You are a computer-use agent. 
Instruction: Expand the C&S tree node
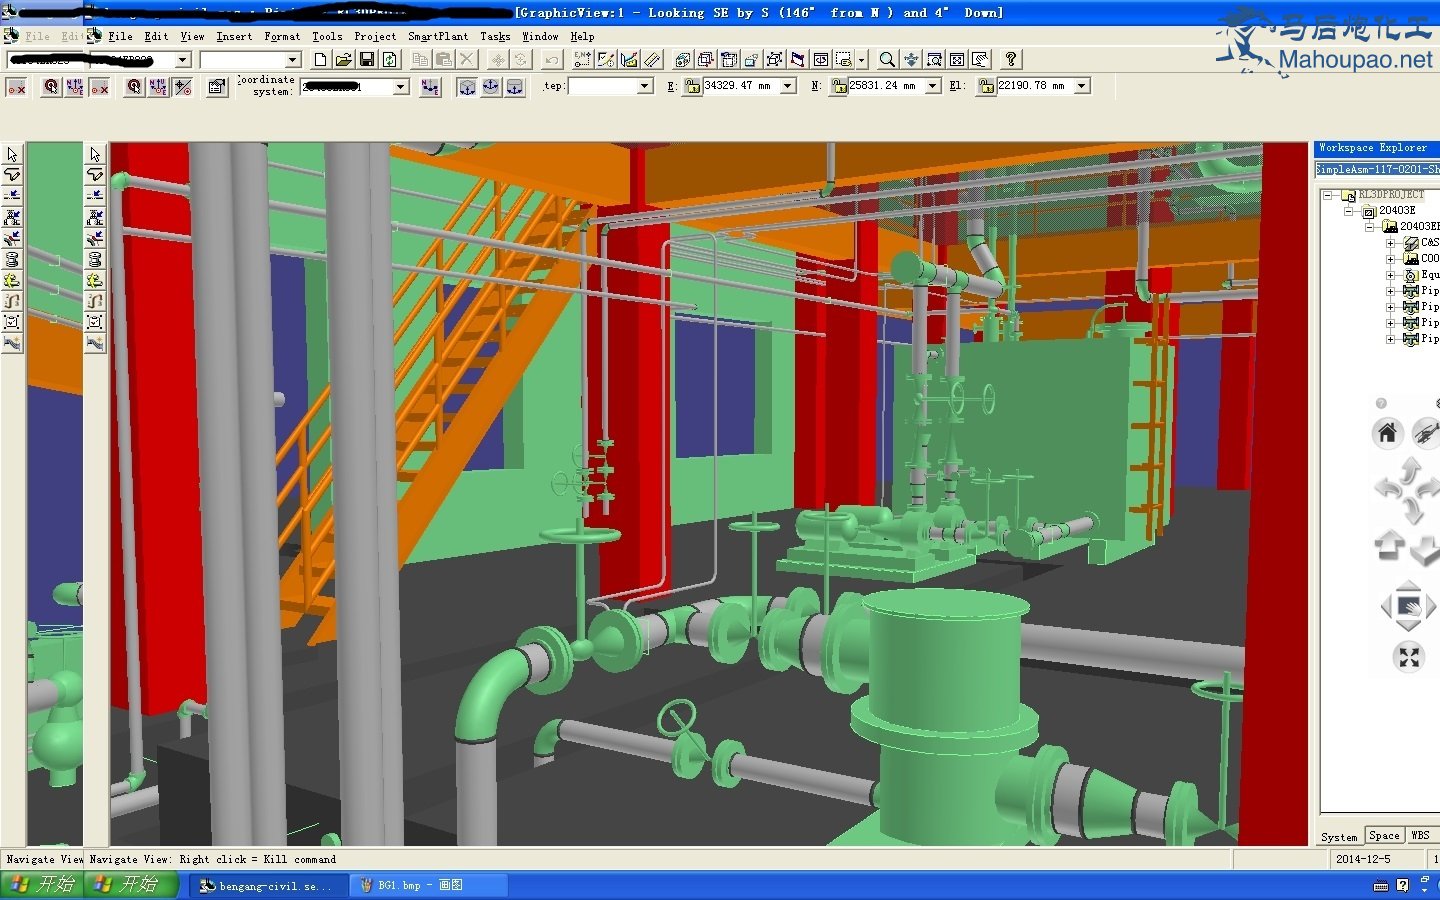point(1390,243)
